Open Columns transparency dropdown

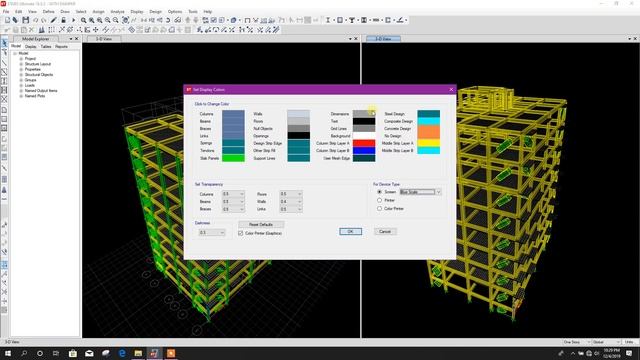coord(233,194)
